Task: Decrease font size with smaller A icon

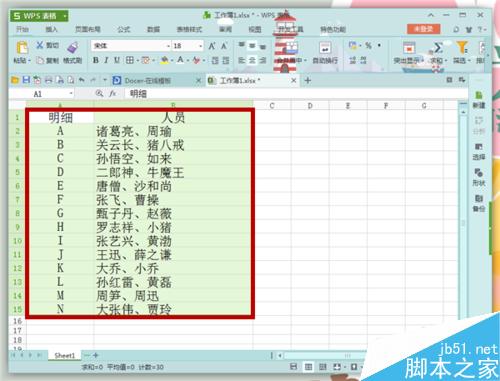Action: [x=224, y=46]
